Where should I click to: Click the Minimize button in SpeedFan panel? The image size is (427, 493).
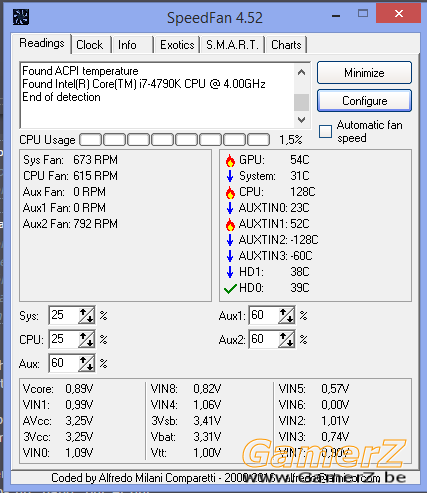[364, 73]
